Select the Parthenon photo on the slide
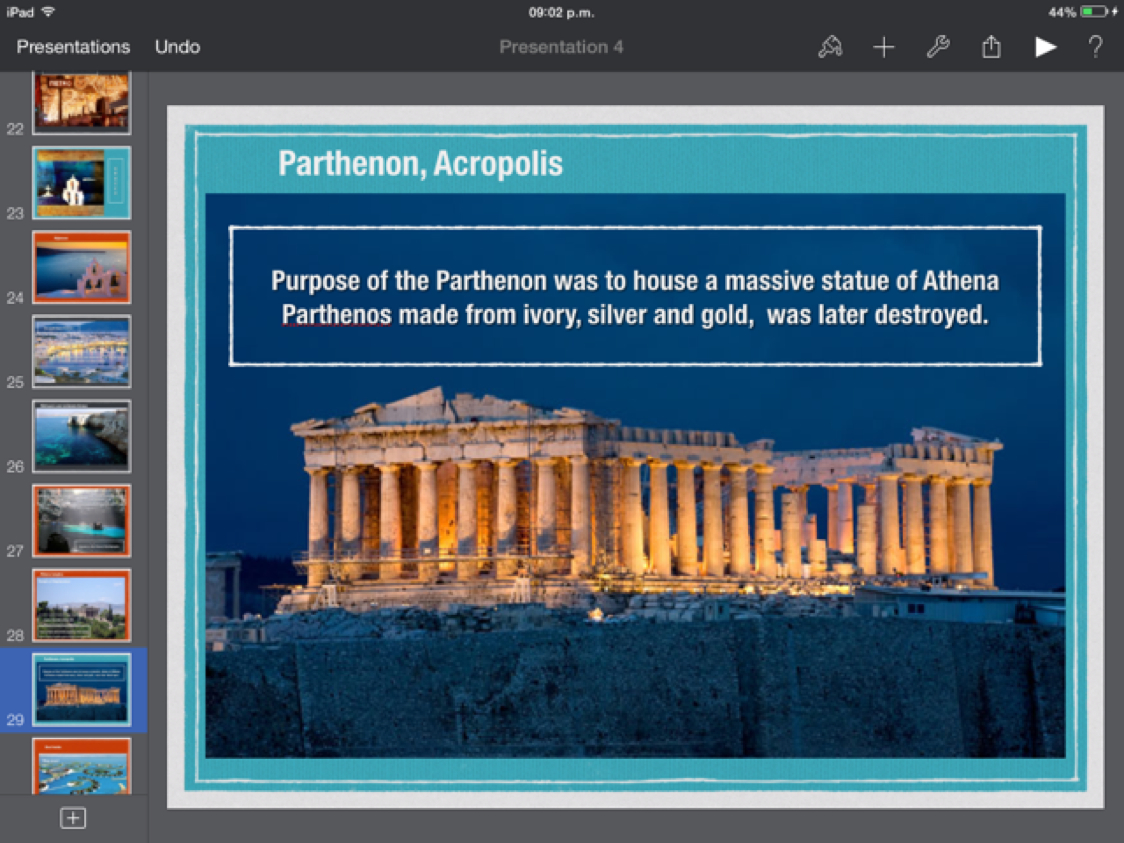The width and height of the screenshot is (1124, 843). (x=635, y=560)
